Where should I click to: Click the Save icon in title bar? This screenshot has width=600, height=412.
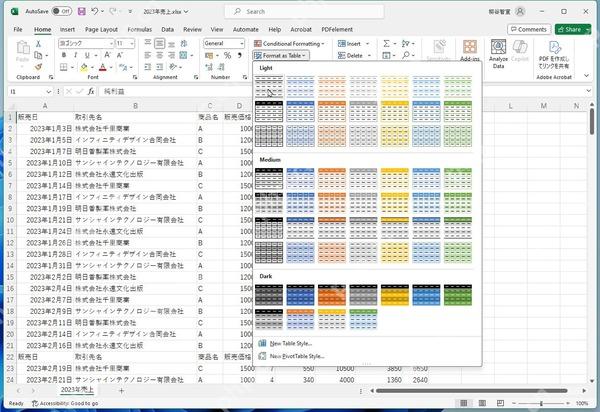pyautogui.click(x=82, y=11)
